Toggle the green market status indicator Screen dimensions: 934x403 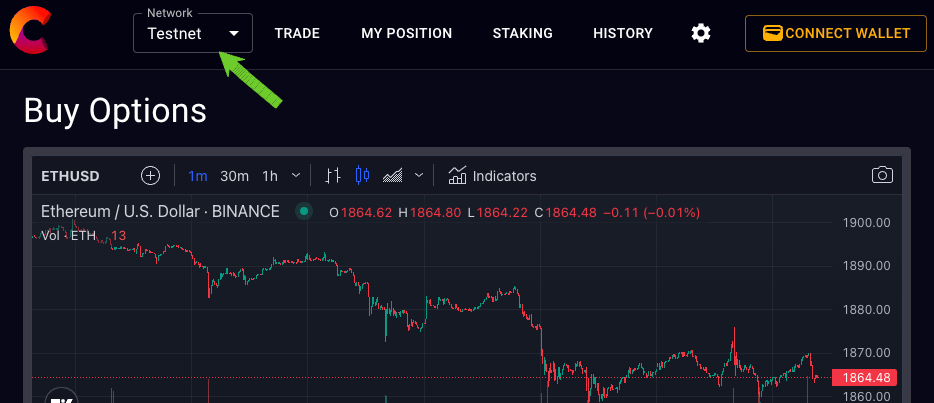click(304, 212)
